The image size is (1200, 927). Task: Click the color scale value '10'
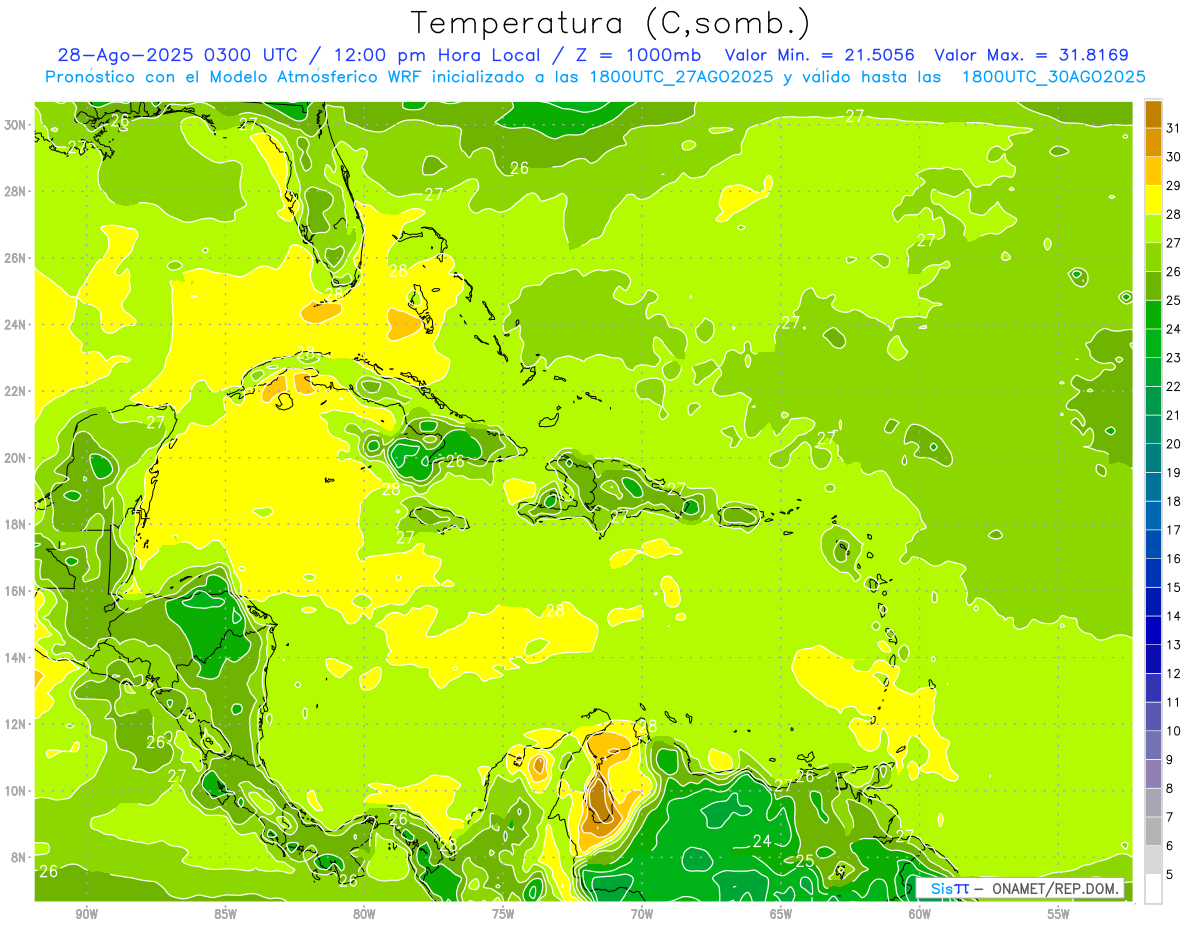1174,731
